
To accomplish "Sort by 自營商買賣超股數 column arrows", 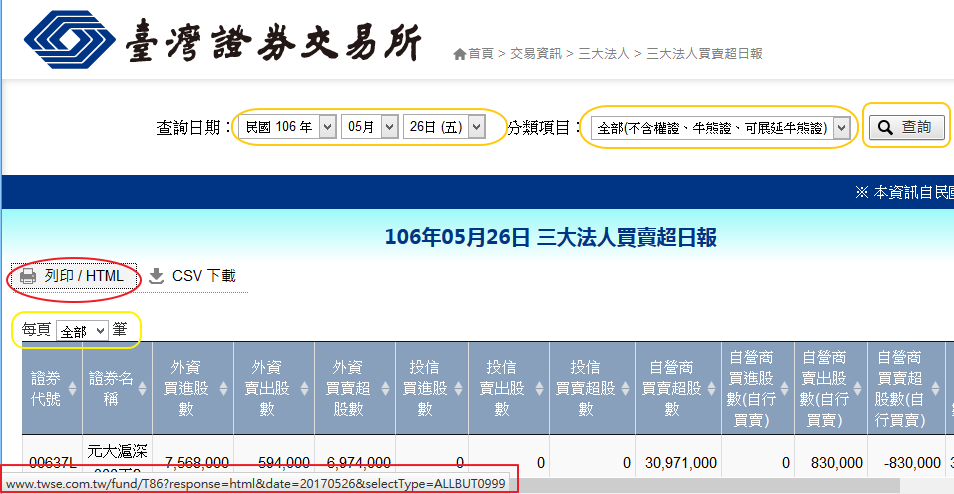I will (x=711, y=389).
